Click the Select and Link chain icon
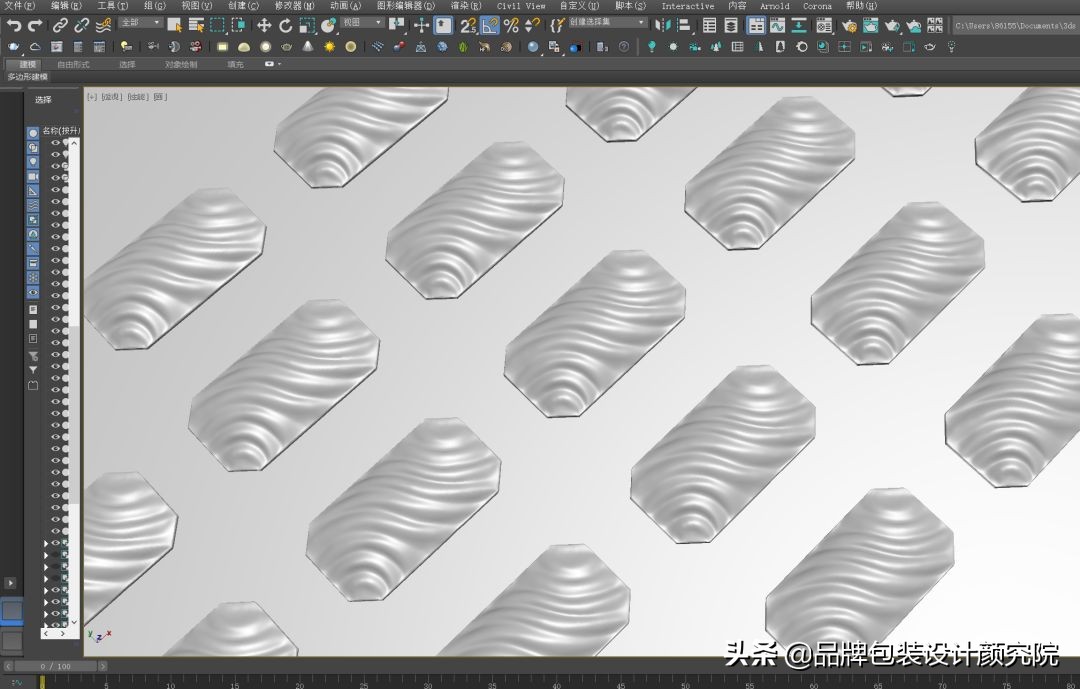Screen dimensions: 1080x689 (x=60, y=25)
